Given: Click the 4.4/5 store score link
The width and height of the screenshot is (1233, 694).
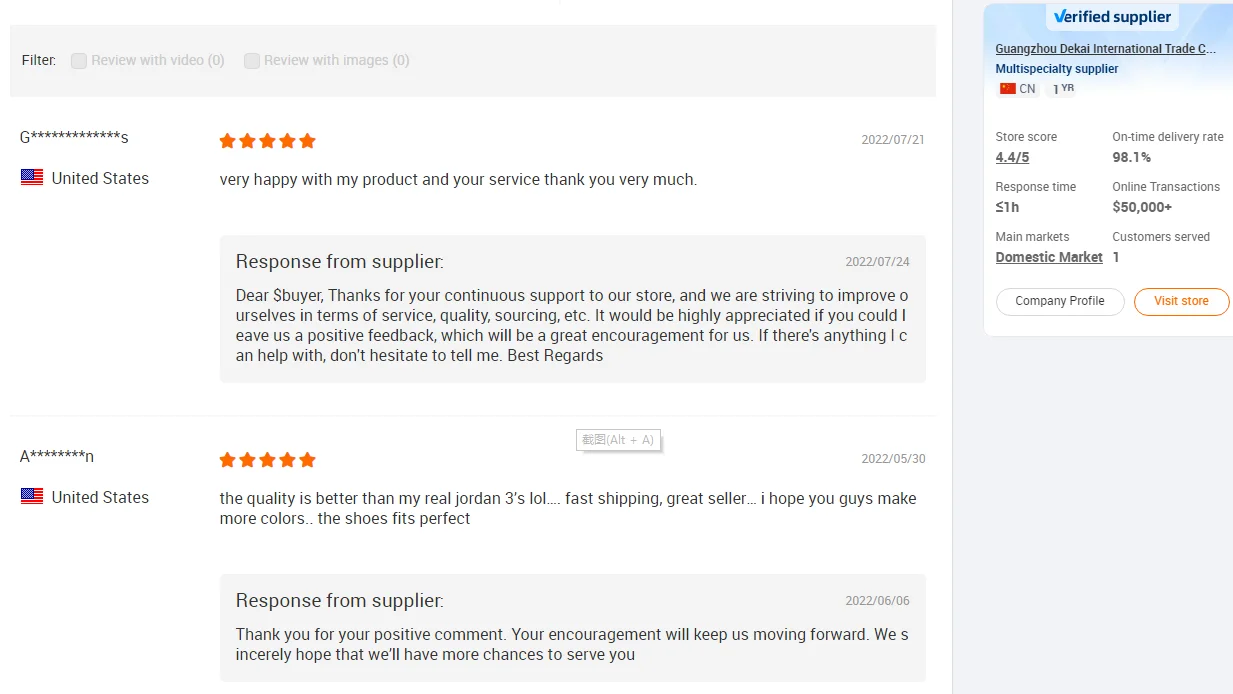Looking at the screenshot, I should coord(1012,157).
